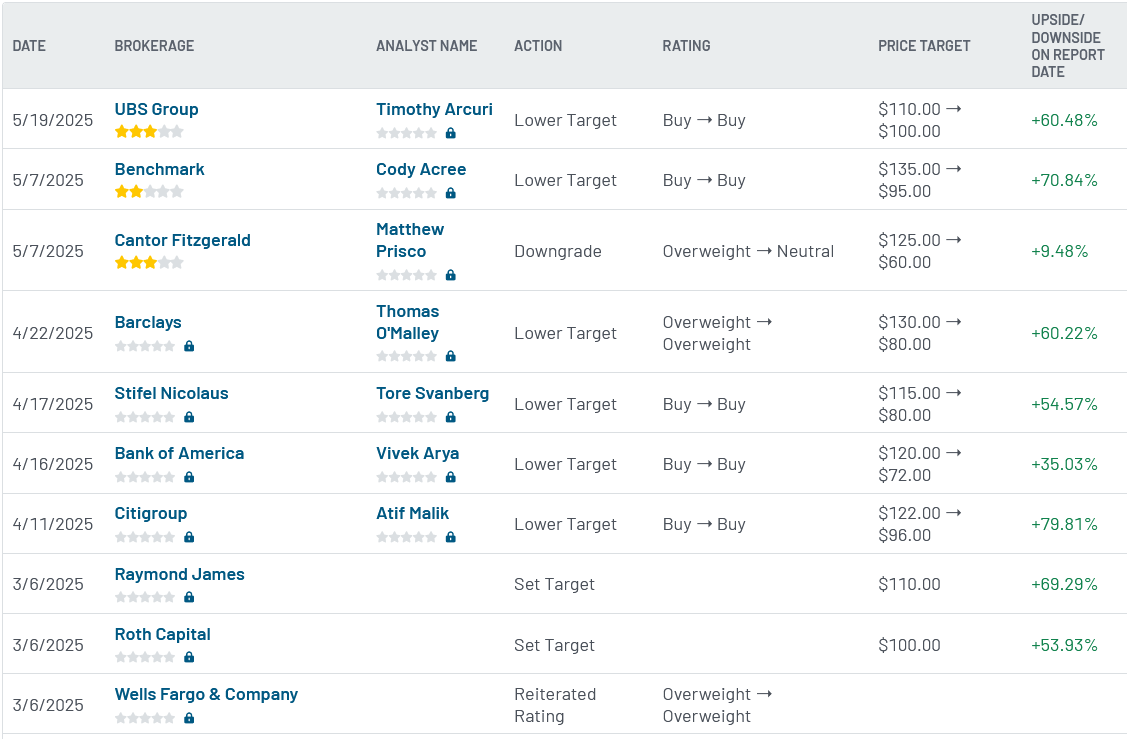
Task: Click the three-star rating under UBS Group
Action: coord(149,132)
